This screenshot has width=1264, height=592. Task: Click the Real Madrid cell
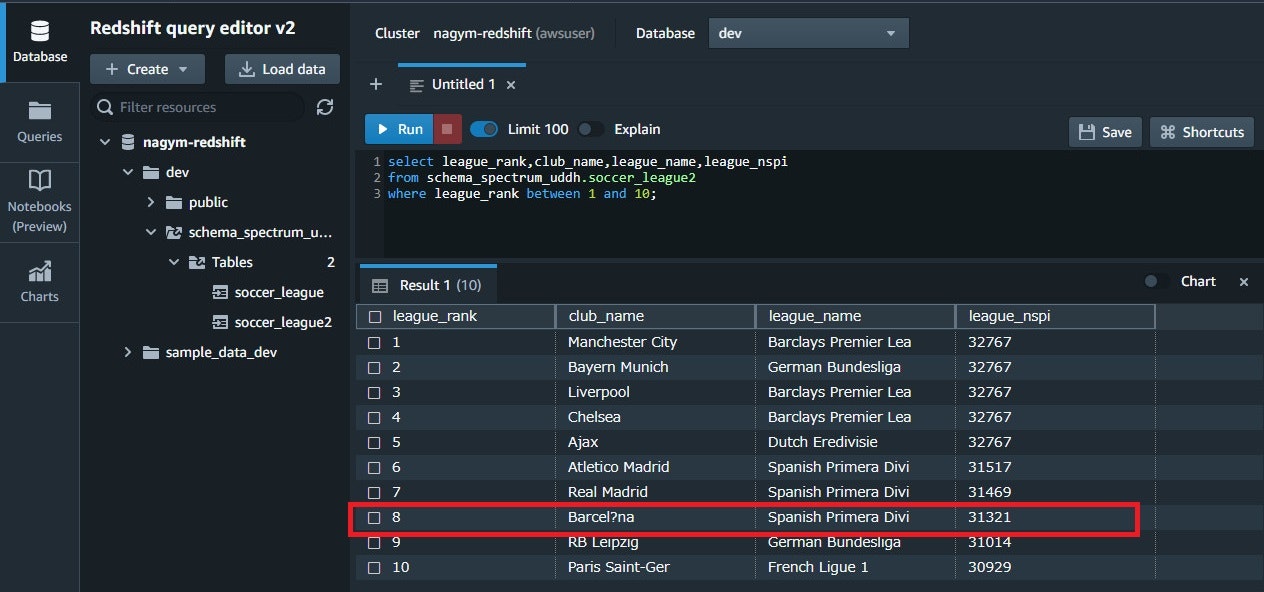tap(655, 492)
